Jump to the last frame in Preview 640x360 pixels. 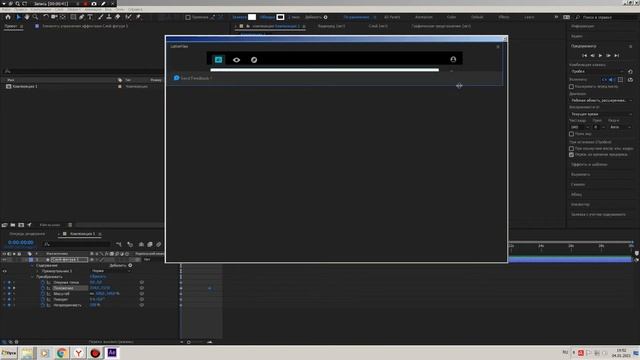pos(617,56)
